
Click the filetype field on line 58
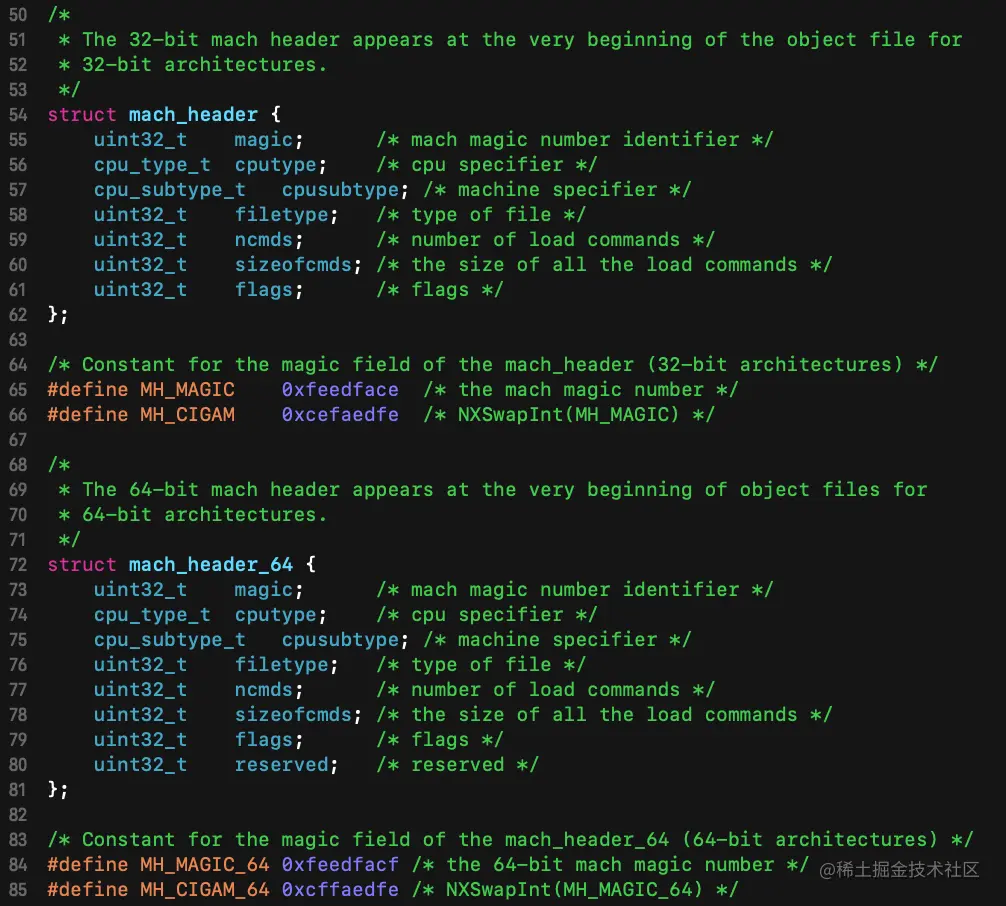[x=281, y=215]
